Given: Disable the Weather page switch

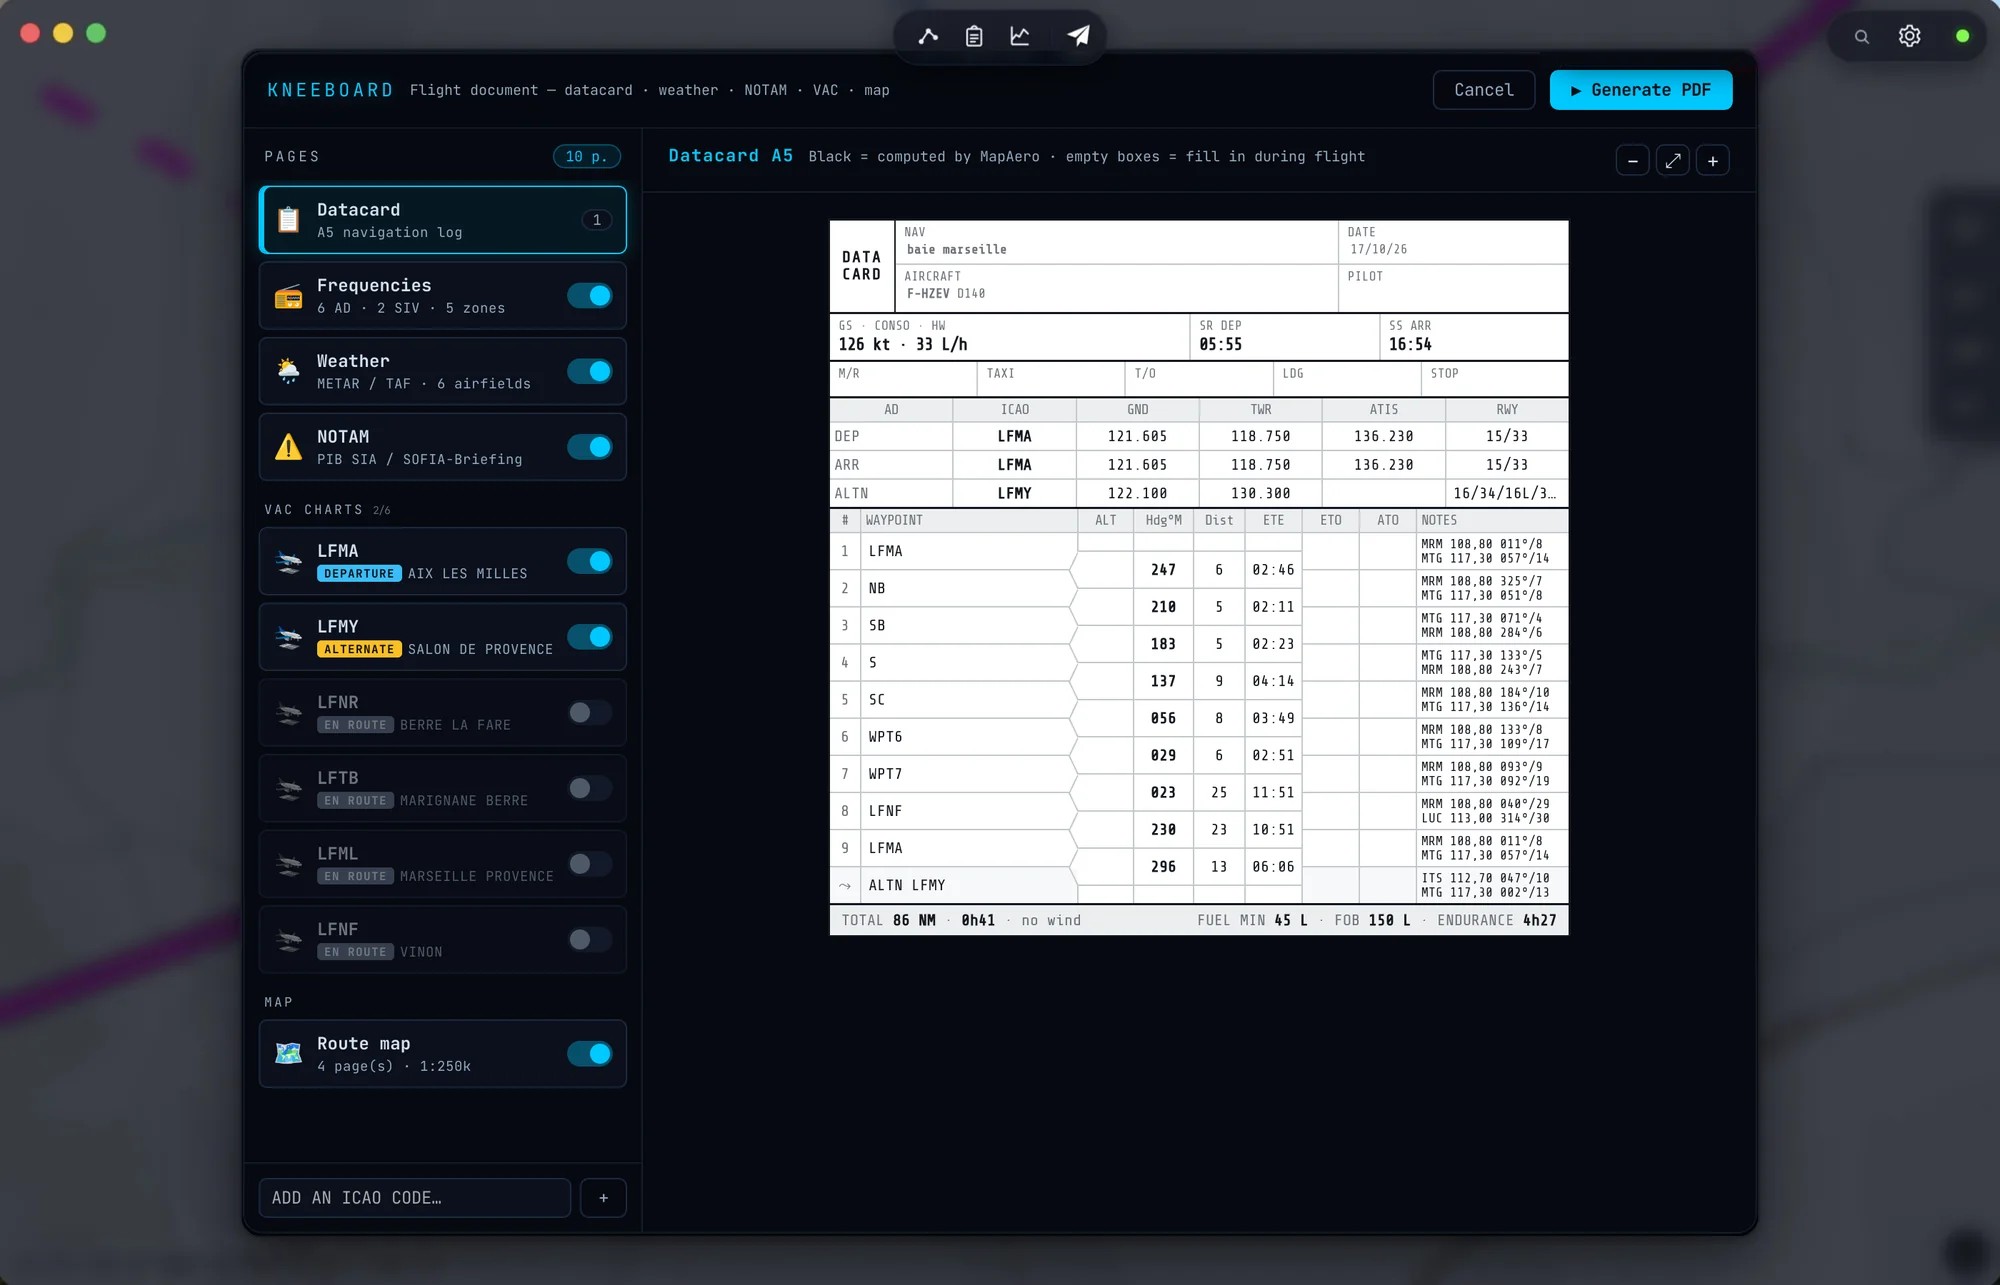Looking at the screenshot, I should (589, 371).
